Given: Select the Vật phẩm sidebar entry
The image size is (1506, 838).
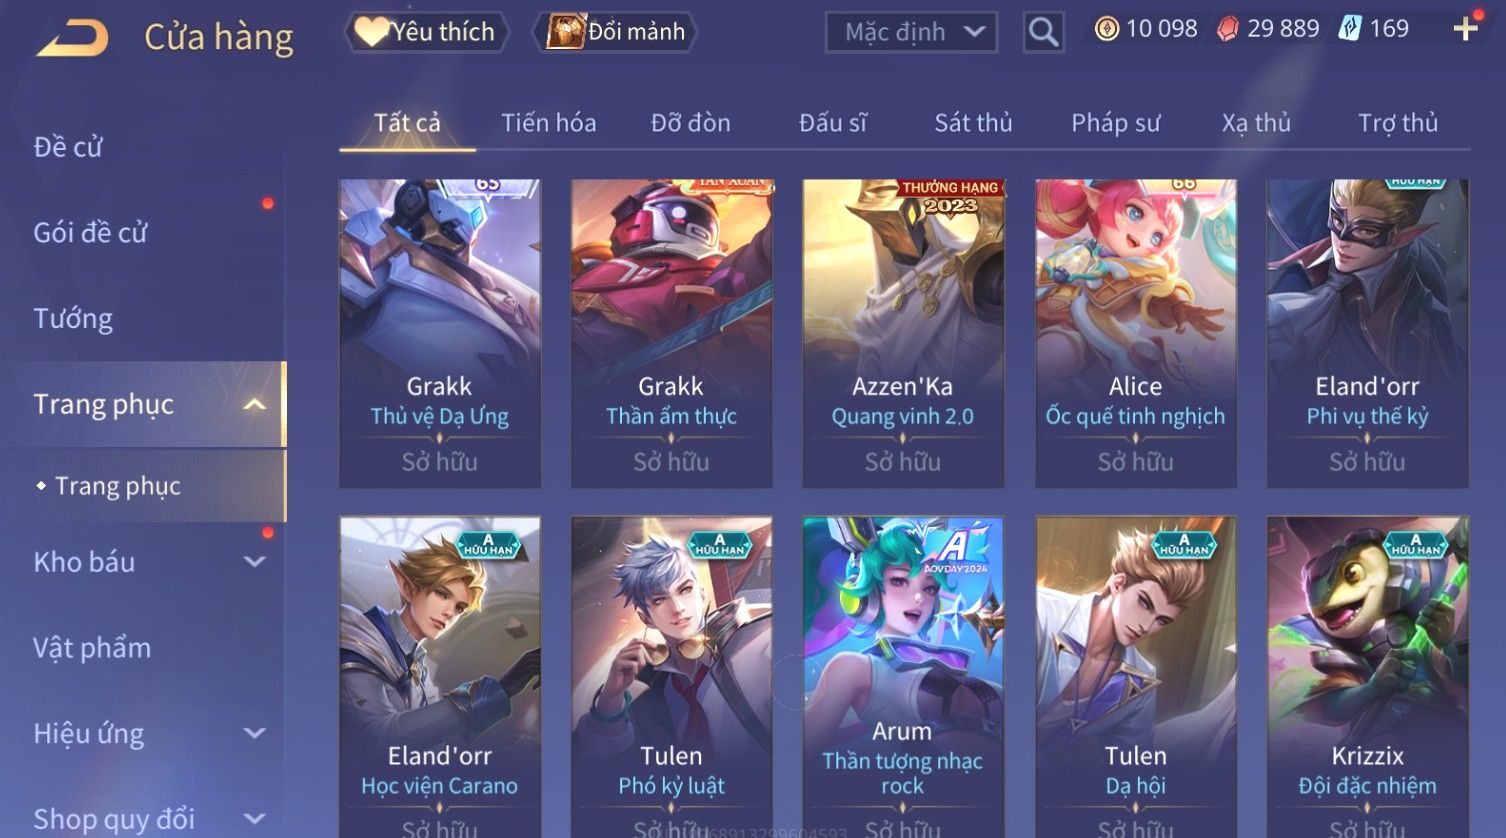Looking at the screenshot, I should tap(92, 648).
